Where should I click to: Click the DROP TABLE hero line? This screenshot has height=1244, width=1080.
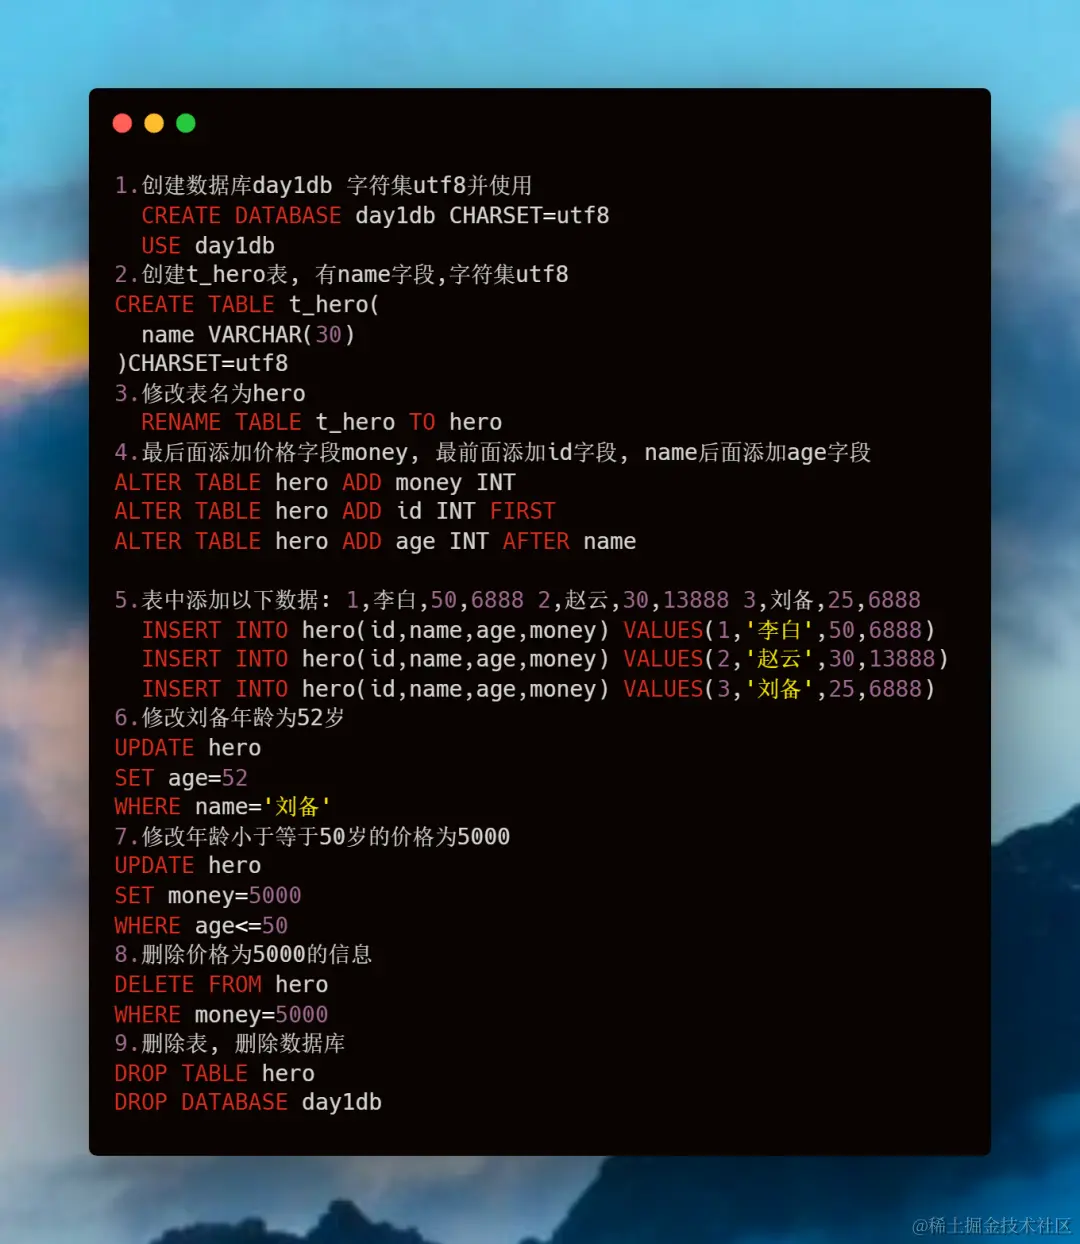coord(214,1073)
